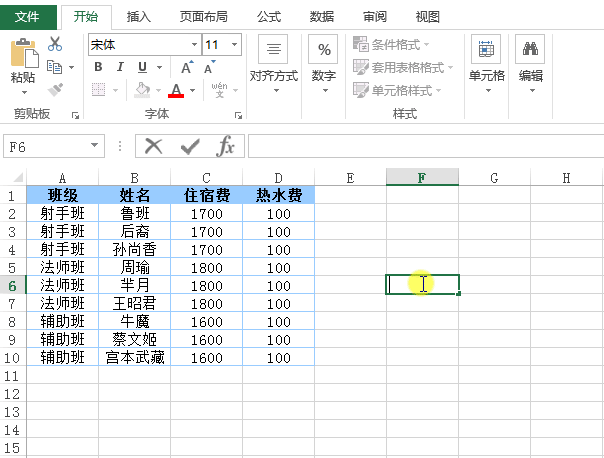
Task: Expand the font name dropdown 宋体
Action: coord(195,45)
